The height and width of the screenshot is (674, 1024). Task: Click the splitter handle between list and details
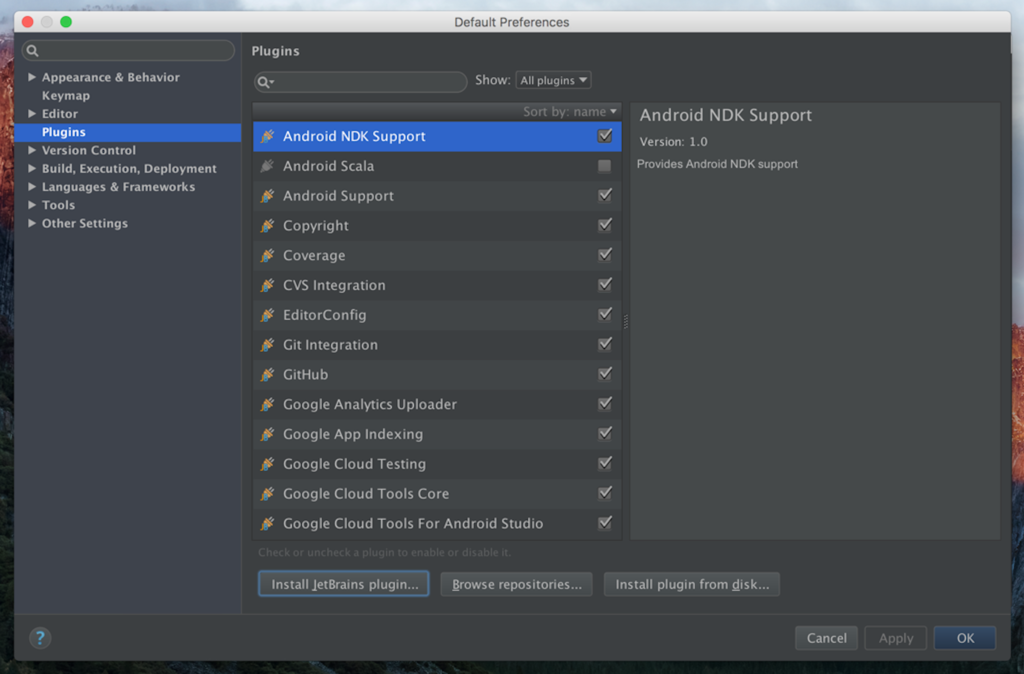626,321
